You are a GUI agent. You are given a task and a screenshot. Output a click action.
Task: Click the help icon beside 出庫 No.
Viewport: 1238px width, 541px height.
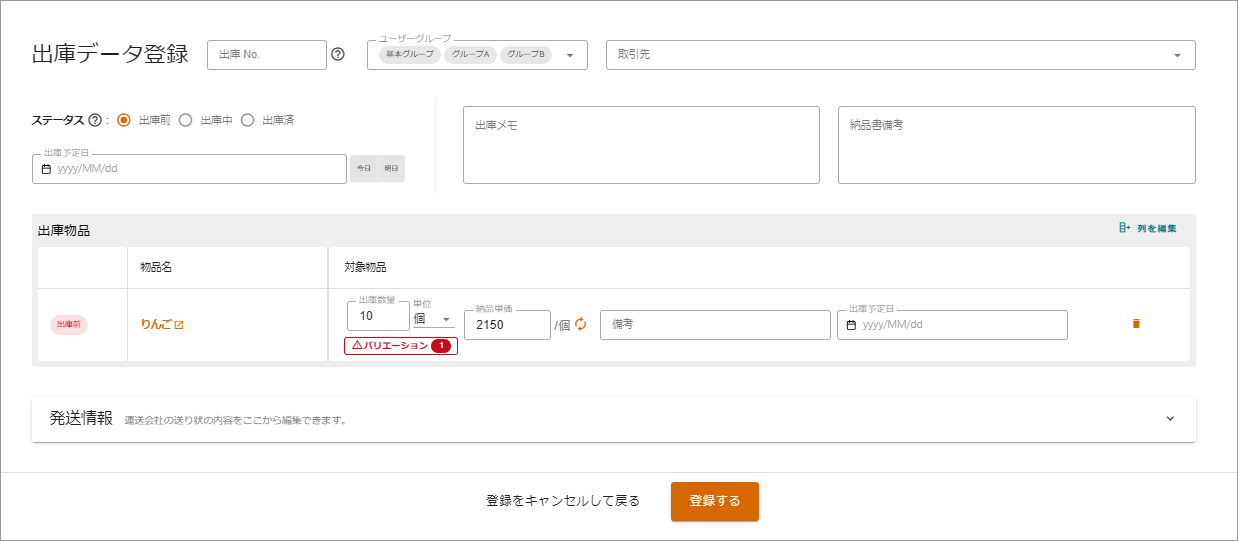[x=338, y=55]
